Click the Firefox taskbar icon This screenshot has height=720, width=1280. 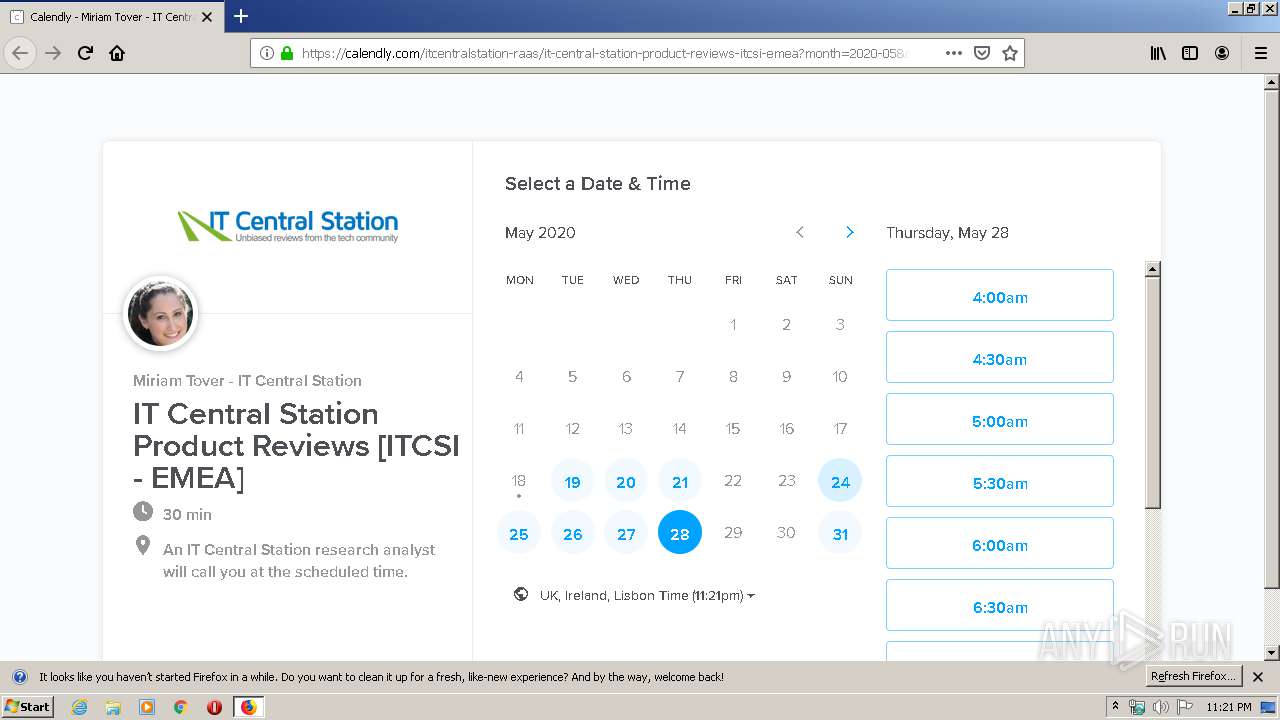point(248,707)
